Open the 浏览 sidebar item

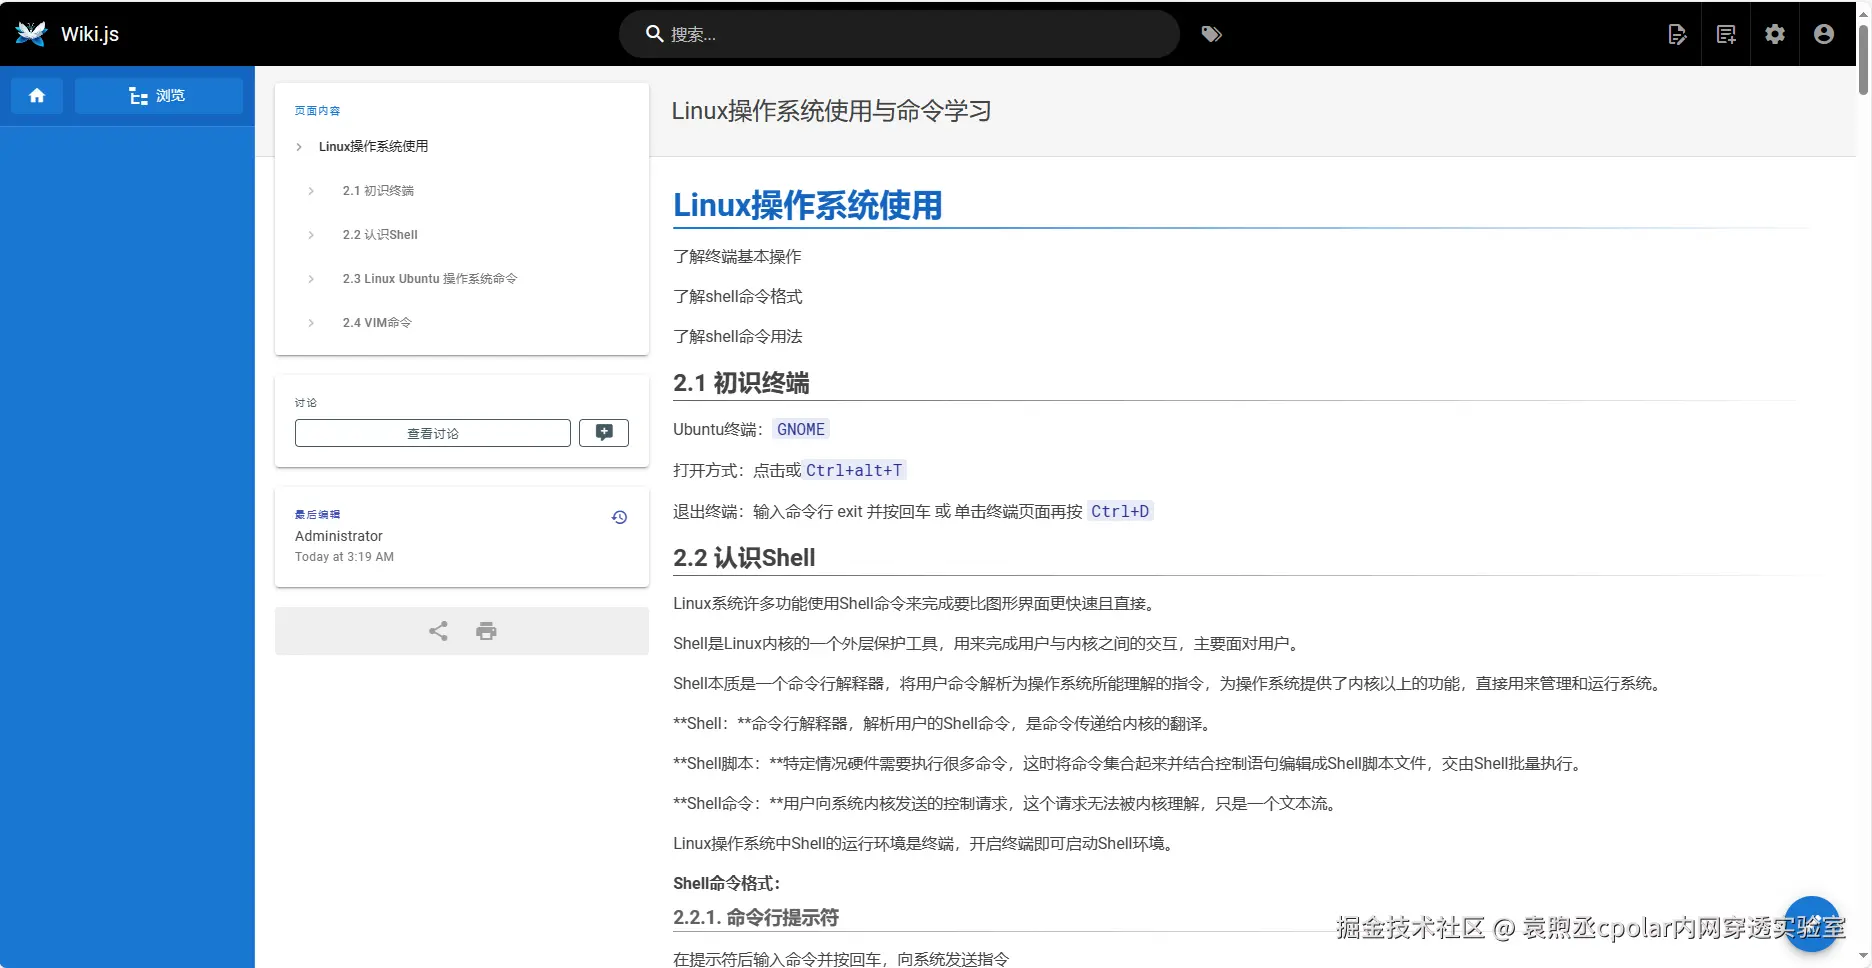pos(159,95)
